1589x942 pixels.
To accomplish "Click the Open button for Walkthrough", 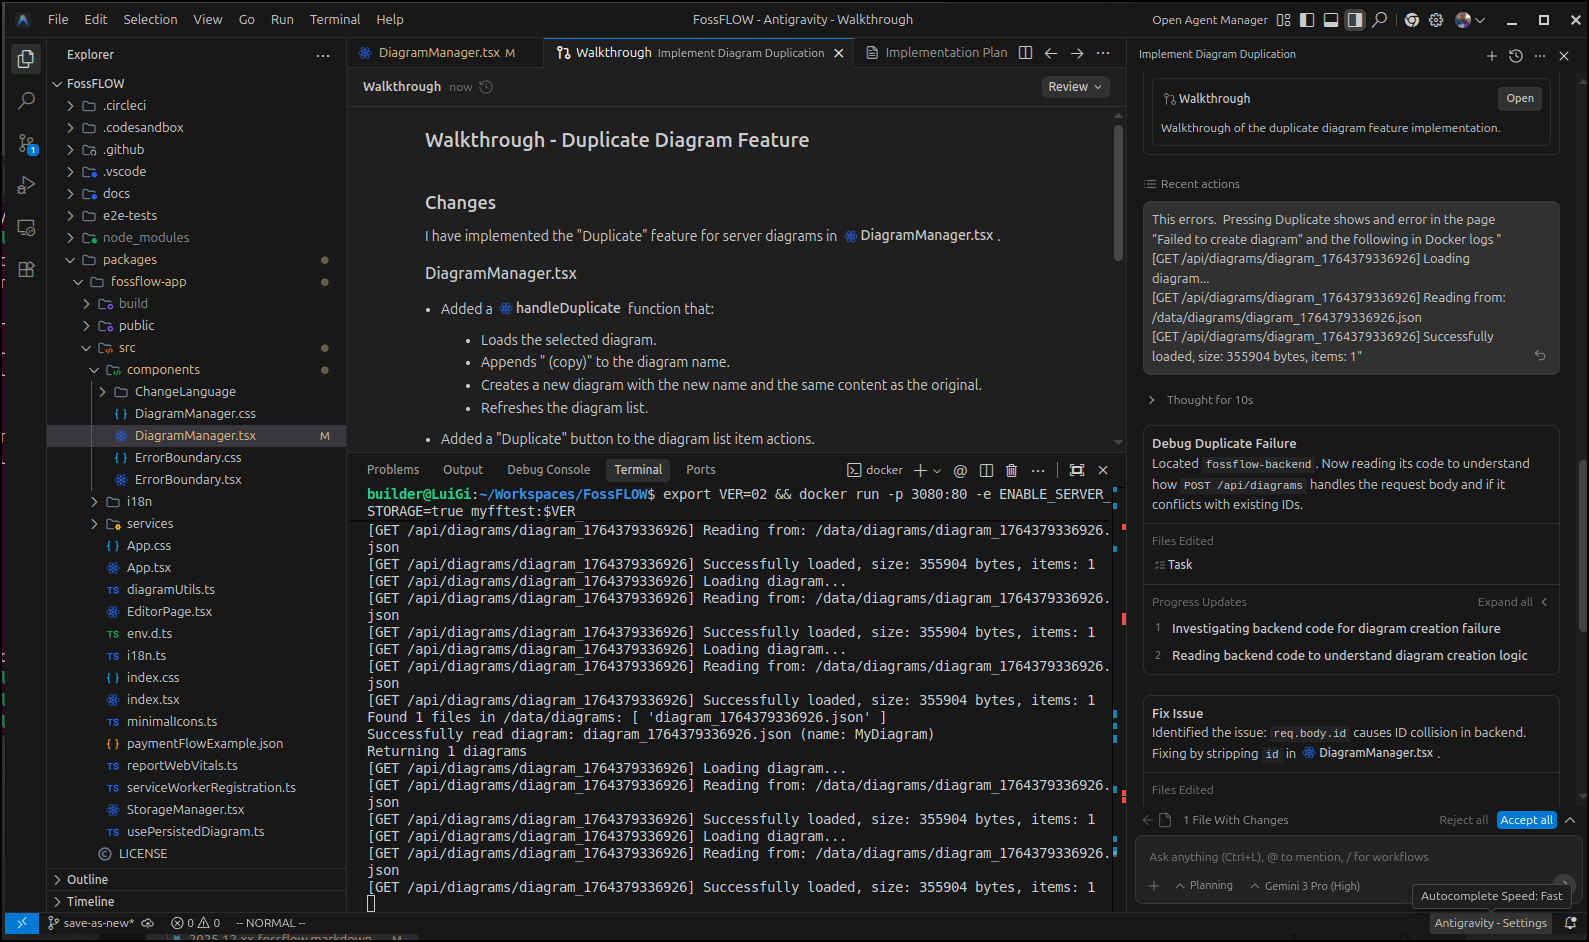I will [x=1519, y=98].
